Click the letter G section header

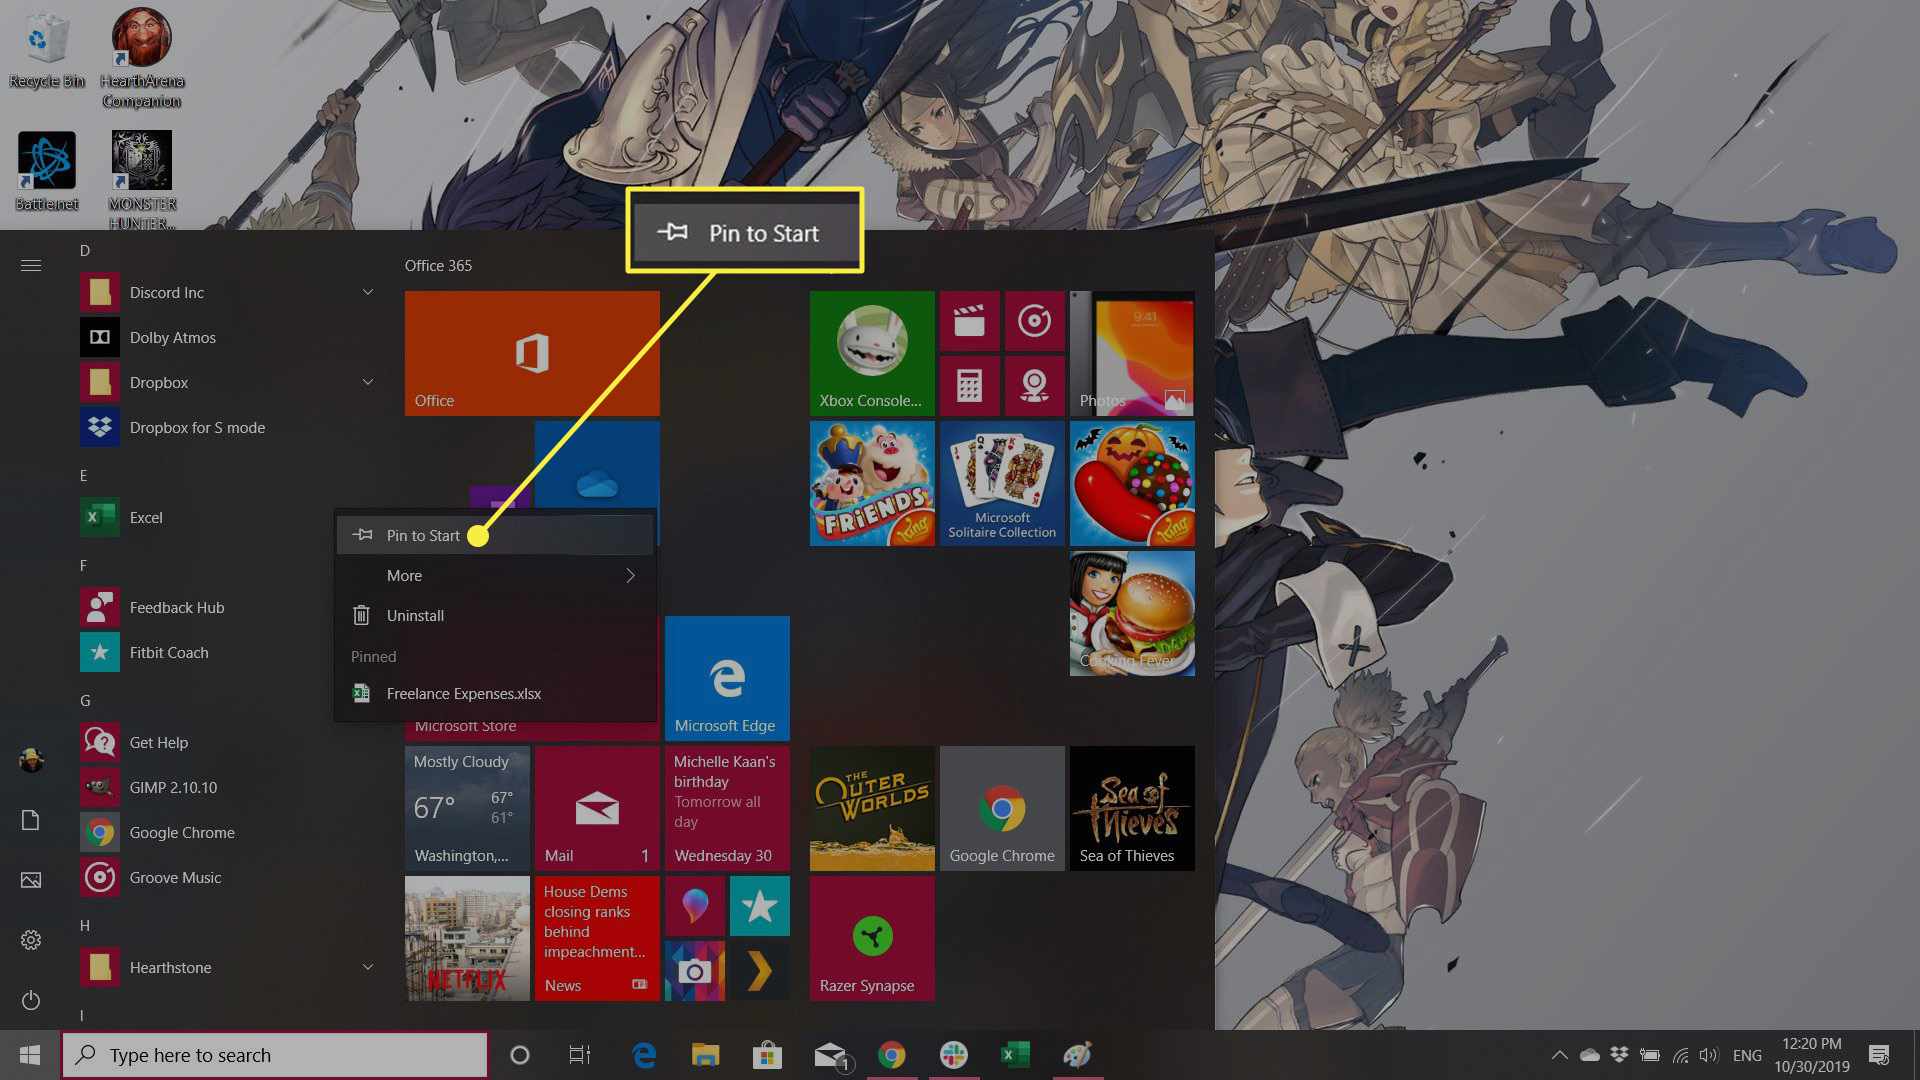(85, 700)
